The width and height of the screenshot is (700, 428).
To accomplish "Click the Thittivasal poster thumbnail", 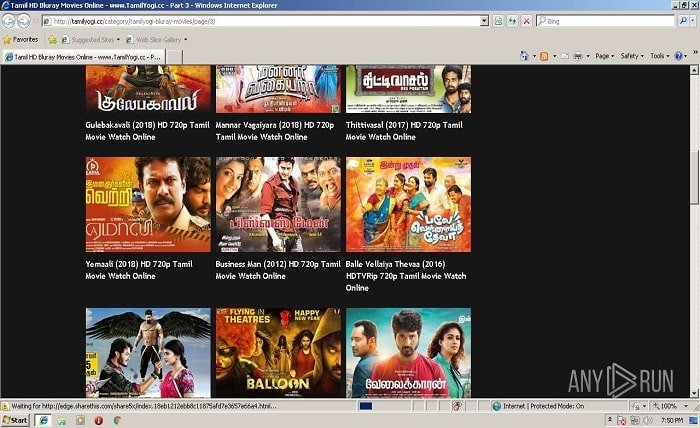I will 408,89.
